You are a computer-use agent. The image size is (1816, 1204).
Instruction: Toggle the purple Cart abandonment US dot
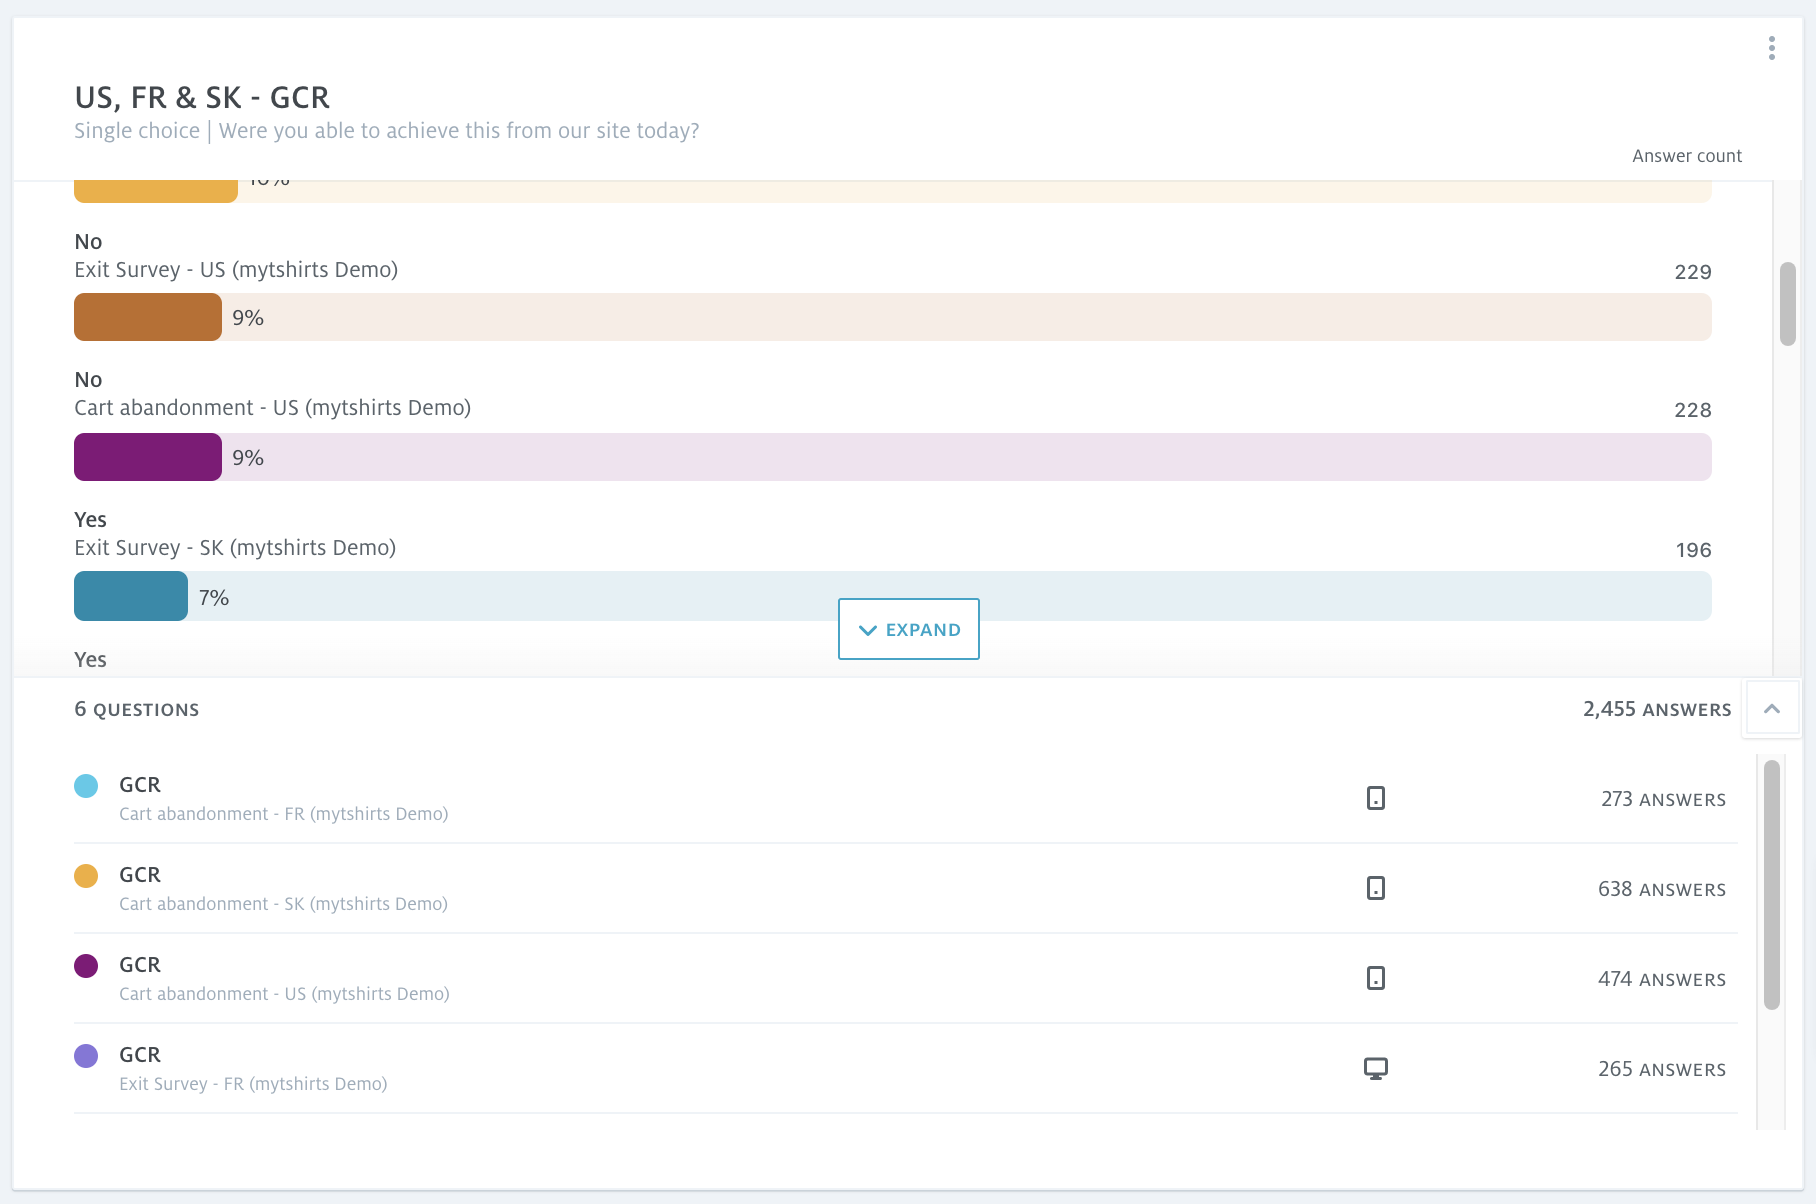click(86, 966)
